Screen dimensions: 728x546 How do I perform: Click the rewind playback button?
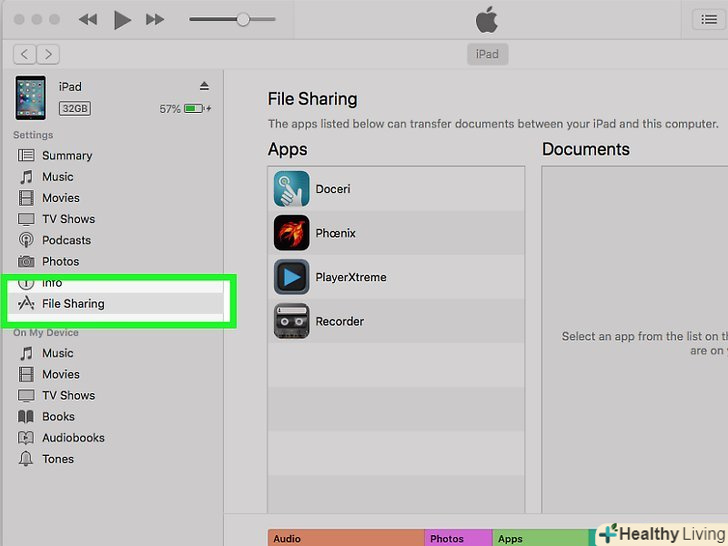point(88,20)
